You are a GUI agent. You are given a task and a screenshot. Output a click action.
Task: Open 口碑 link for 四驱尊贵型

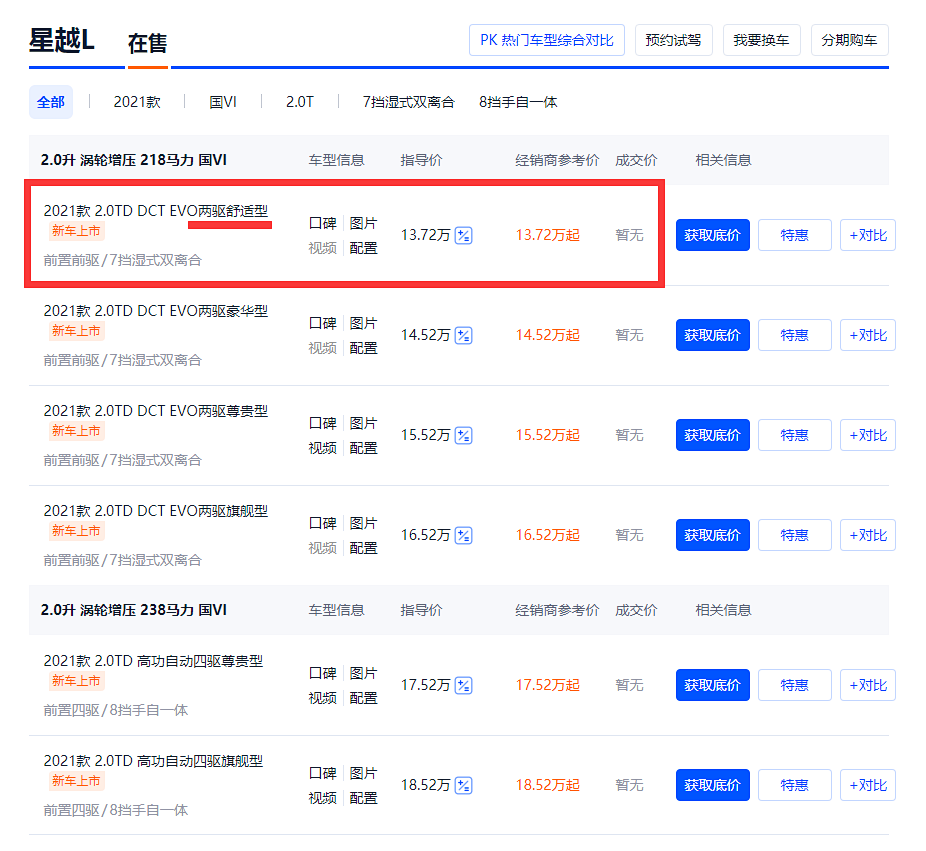tap(323, 673)
